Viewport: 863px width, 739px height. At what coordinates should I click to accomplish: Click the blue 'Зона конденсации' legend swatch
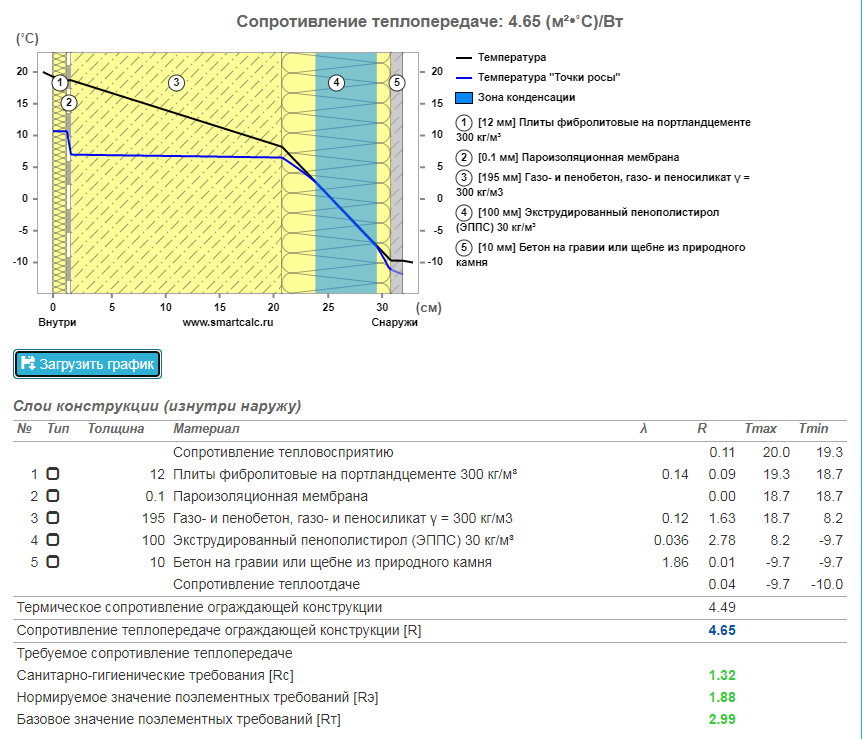[x=464, y=98]
